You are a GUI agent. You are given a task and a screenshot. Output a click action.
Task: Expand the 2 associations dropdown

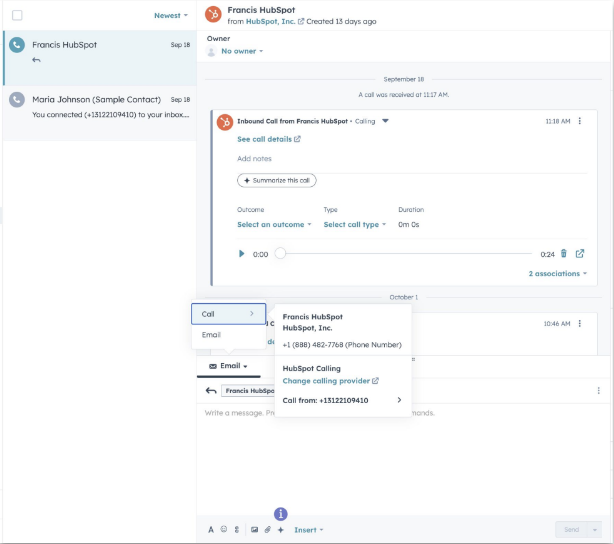(558, 273)
